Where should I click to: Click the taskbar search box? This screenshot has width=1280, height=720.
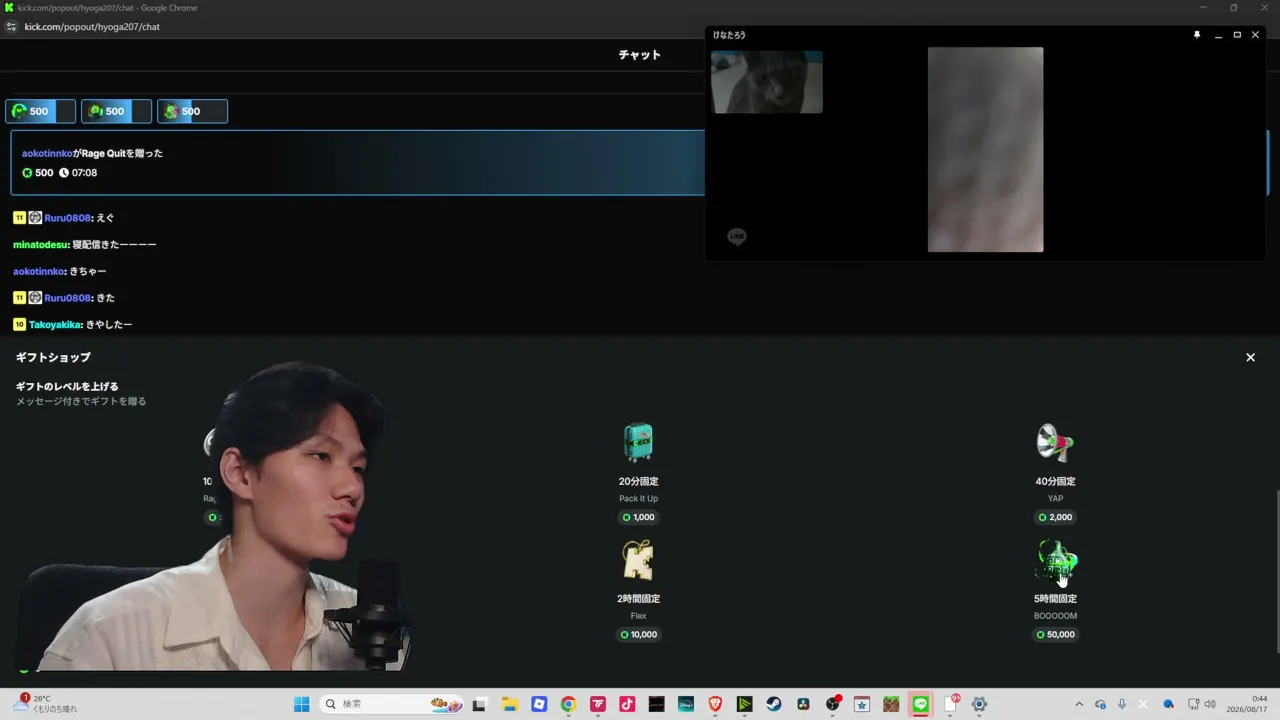pos(393,704)
